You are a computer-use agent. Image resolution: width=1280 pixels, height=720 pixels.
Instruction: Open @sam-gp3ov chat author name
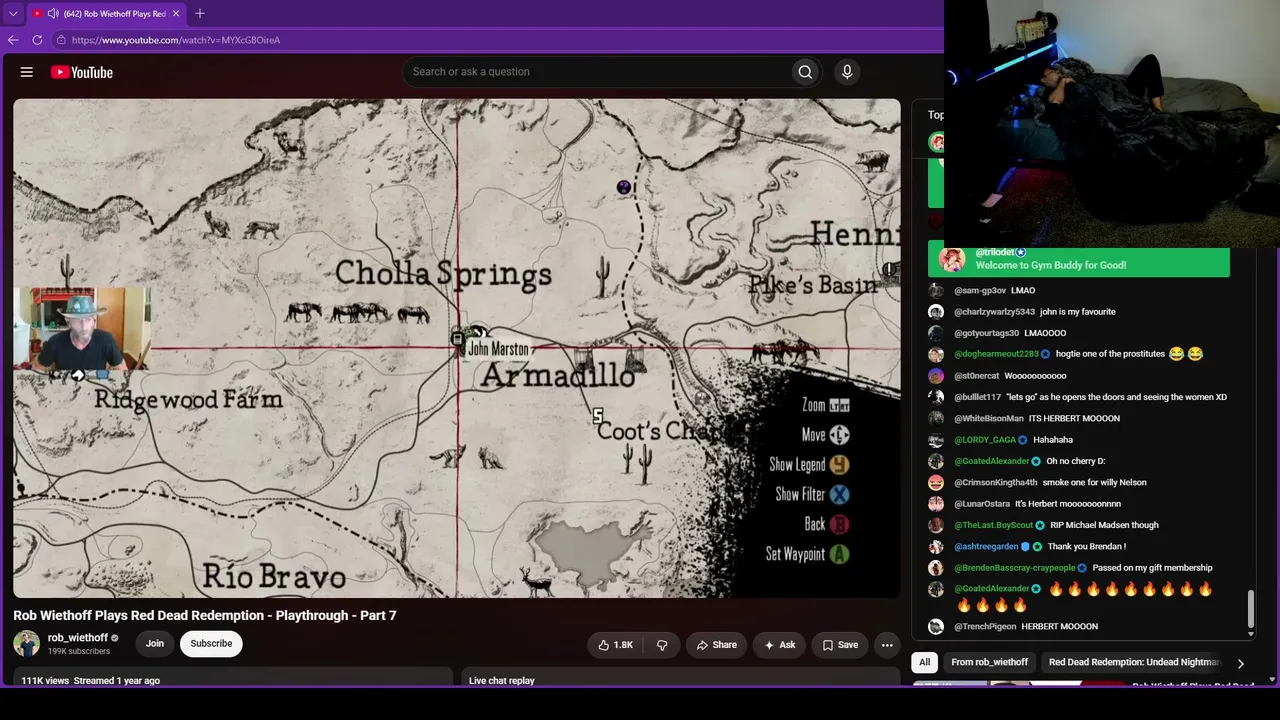click(980, 290)
